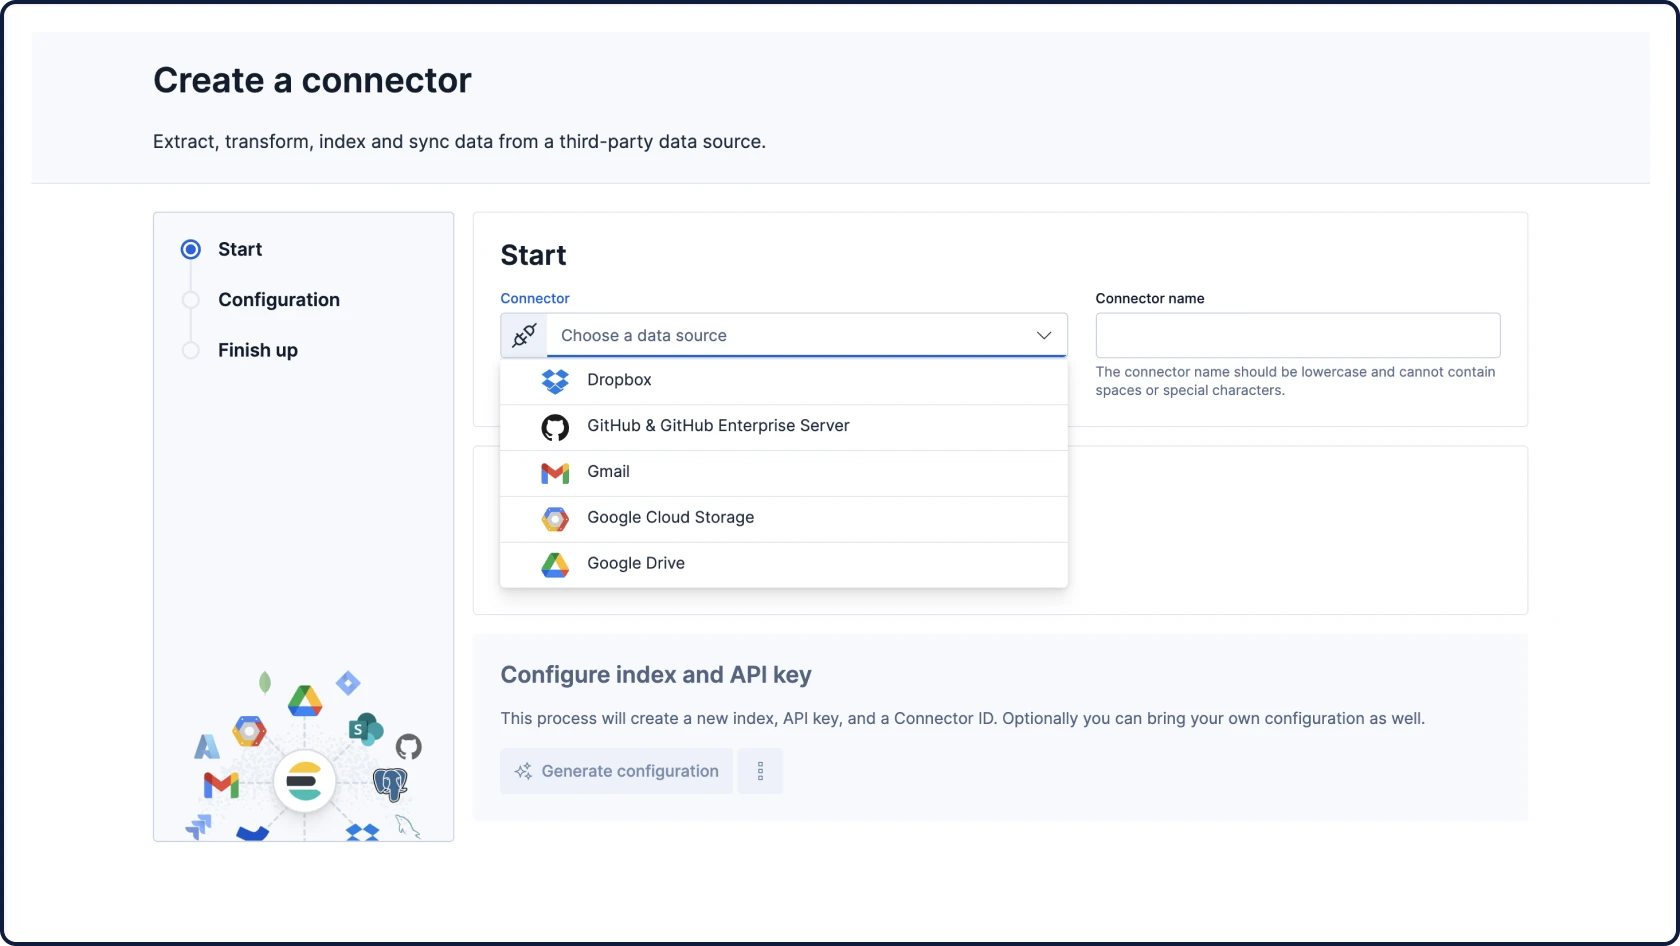This screenshot has width=1680, height=946.
Task: Choose Gmail from the data sources
Action: [784, 473]
